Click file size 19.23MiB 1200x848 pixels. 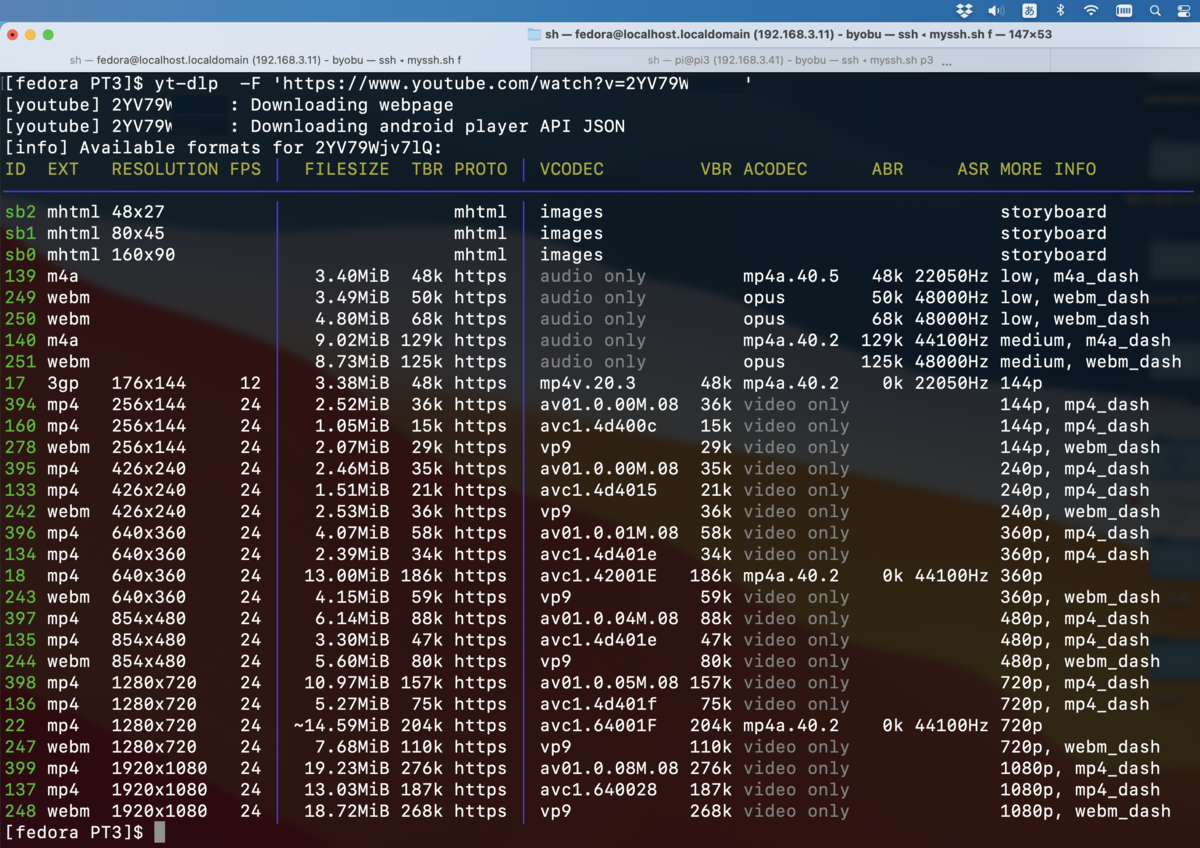(x=347, y=769)
